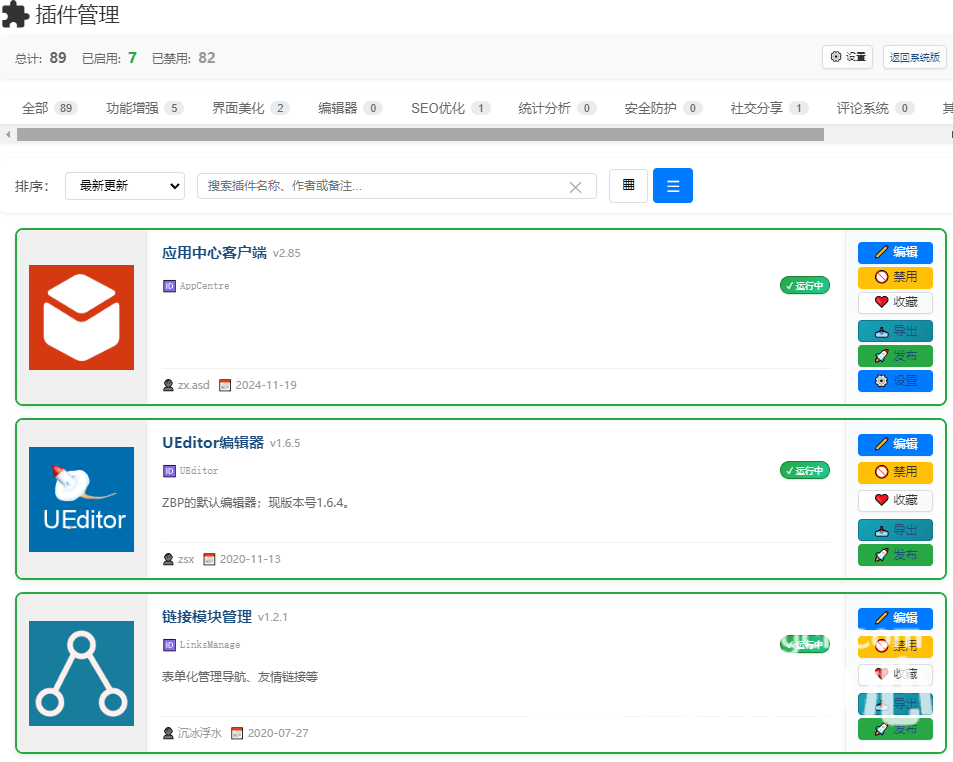The height and width of the screenshot is (762, 953).
Task: Export UEditor plugin via 导出
Action: (895, 530)
